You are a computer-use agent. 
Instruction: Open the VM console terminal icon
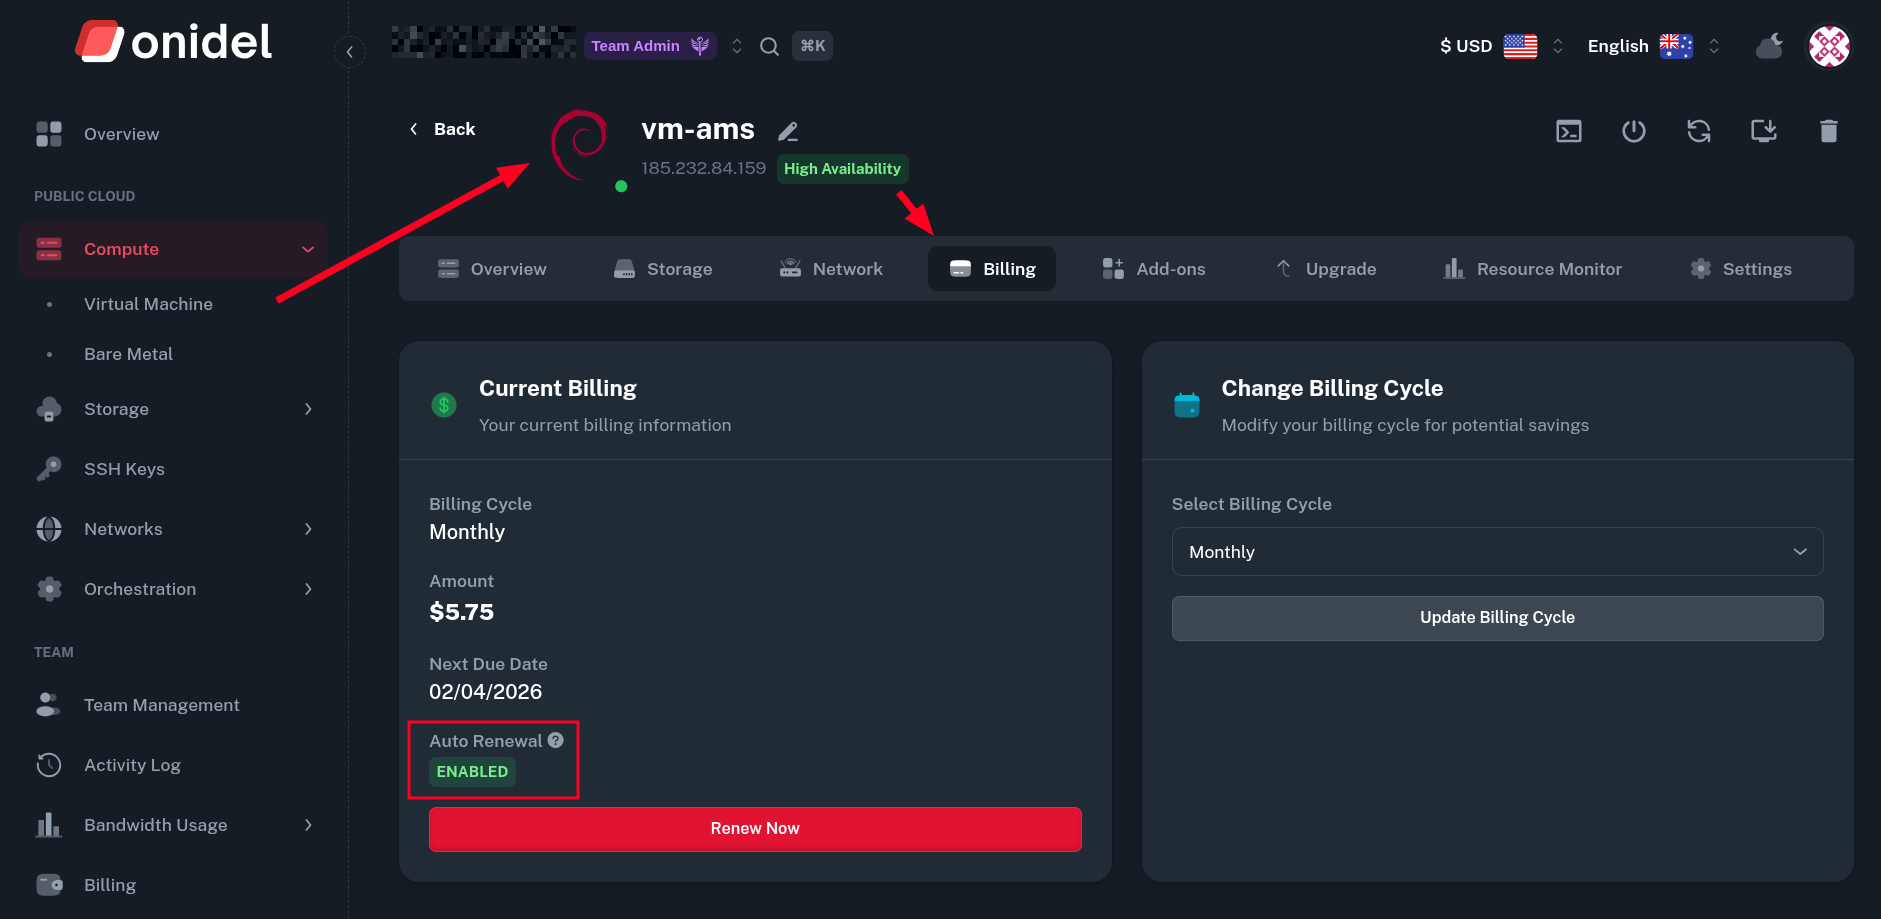pyautogui.click(x=1568, y=131)
